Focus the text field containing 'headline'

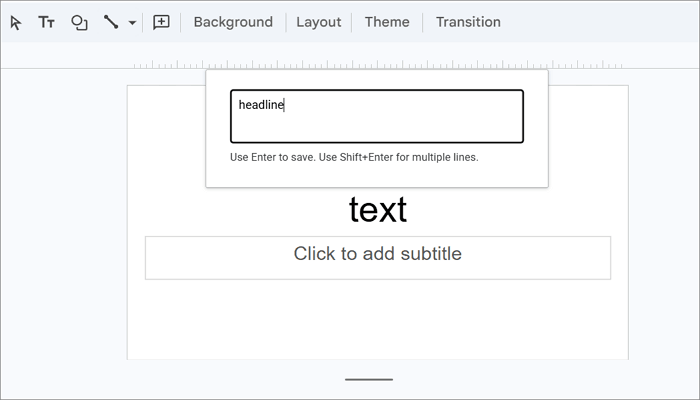coord(377,117)
